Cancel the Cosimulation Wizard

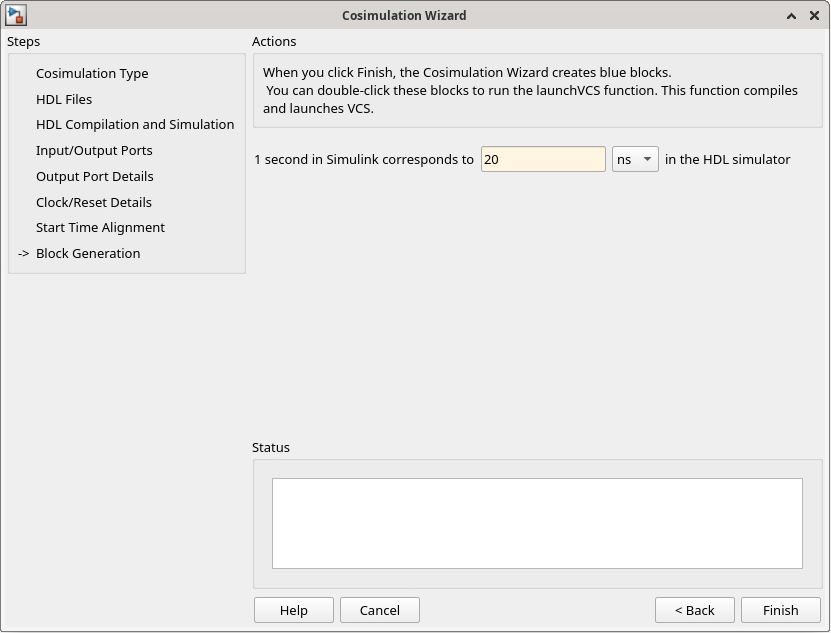[380, 610]
